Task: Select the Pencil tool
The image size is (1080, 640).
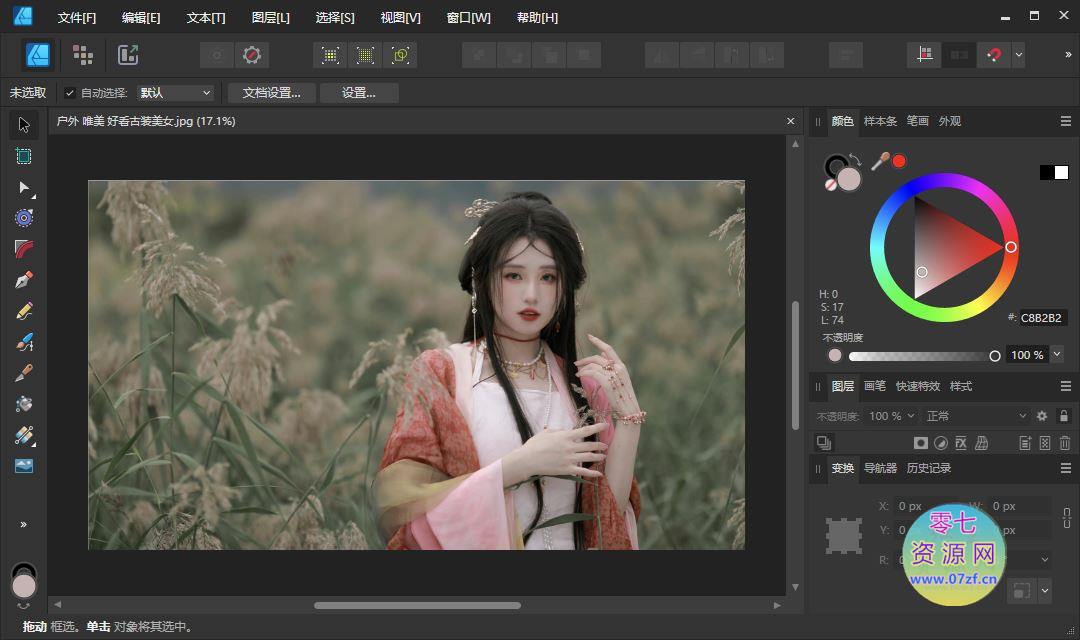Action: click(x=24, y=311)
